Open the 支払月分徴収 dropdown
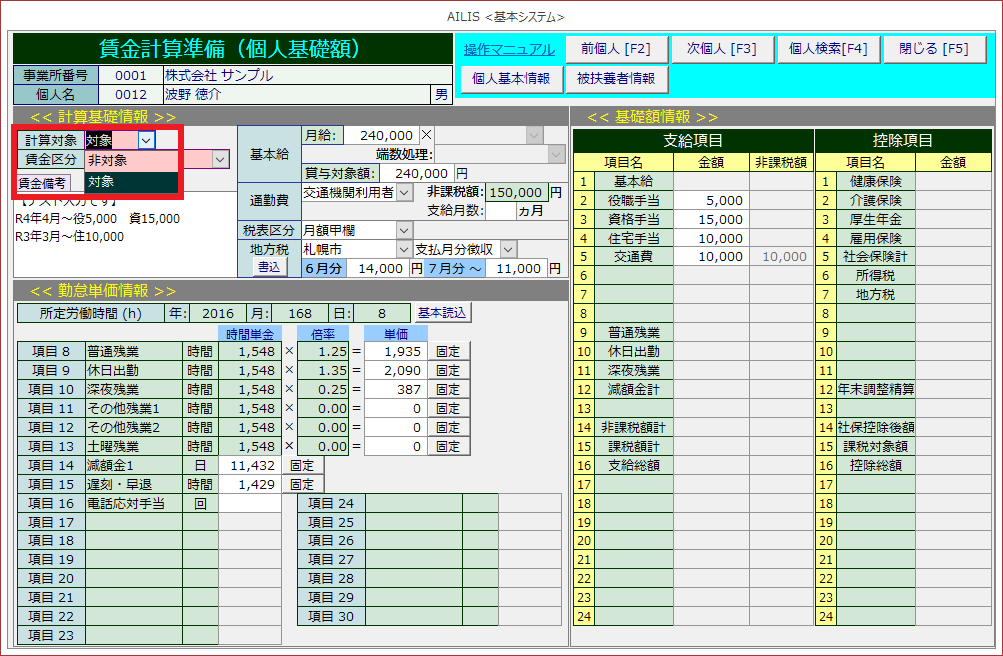Screen dimensions: 1003x656 click(508, 249)
